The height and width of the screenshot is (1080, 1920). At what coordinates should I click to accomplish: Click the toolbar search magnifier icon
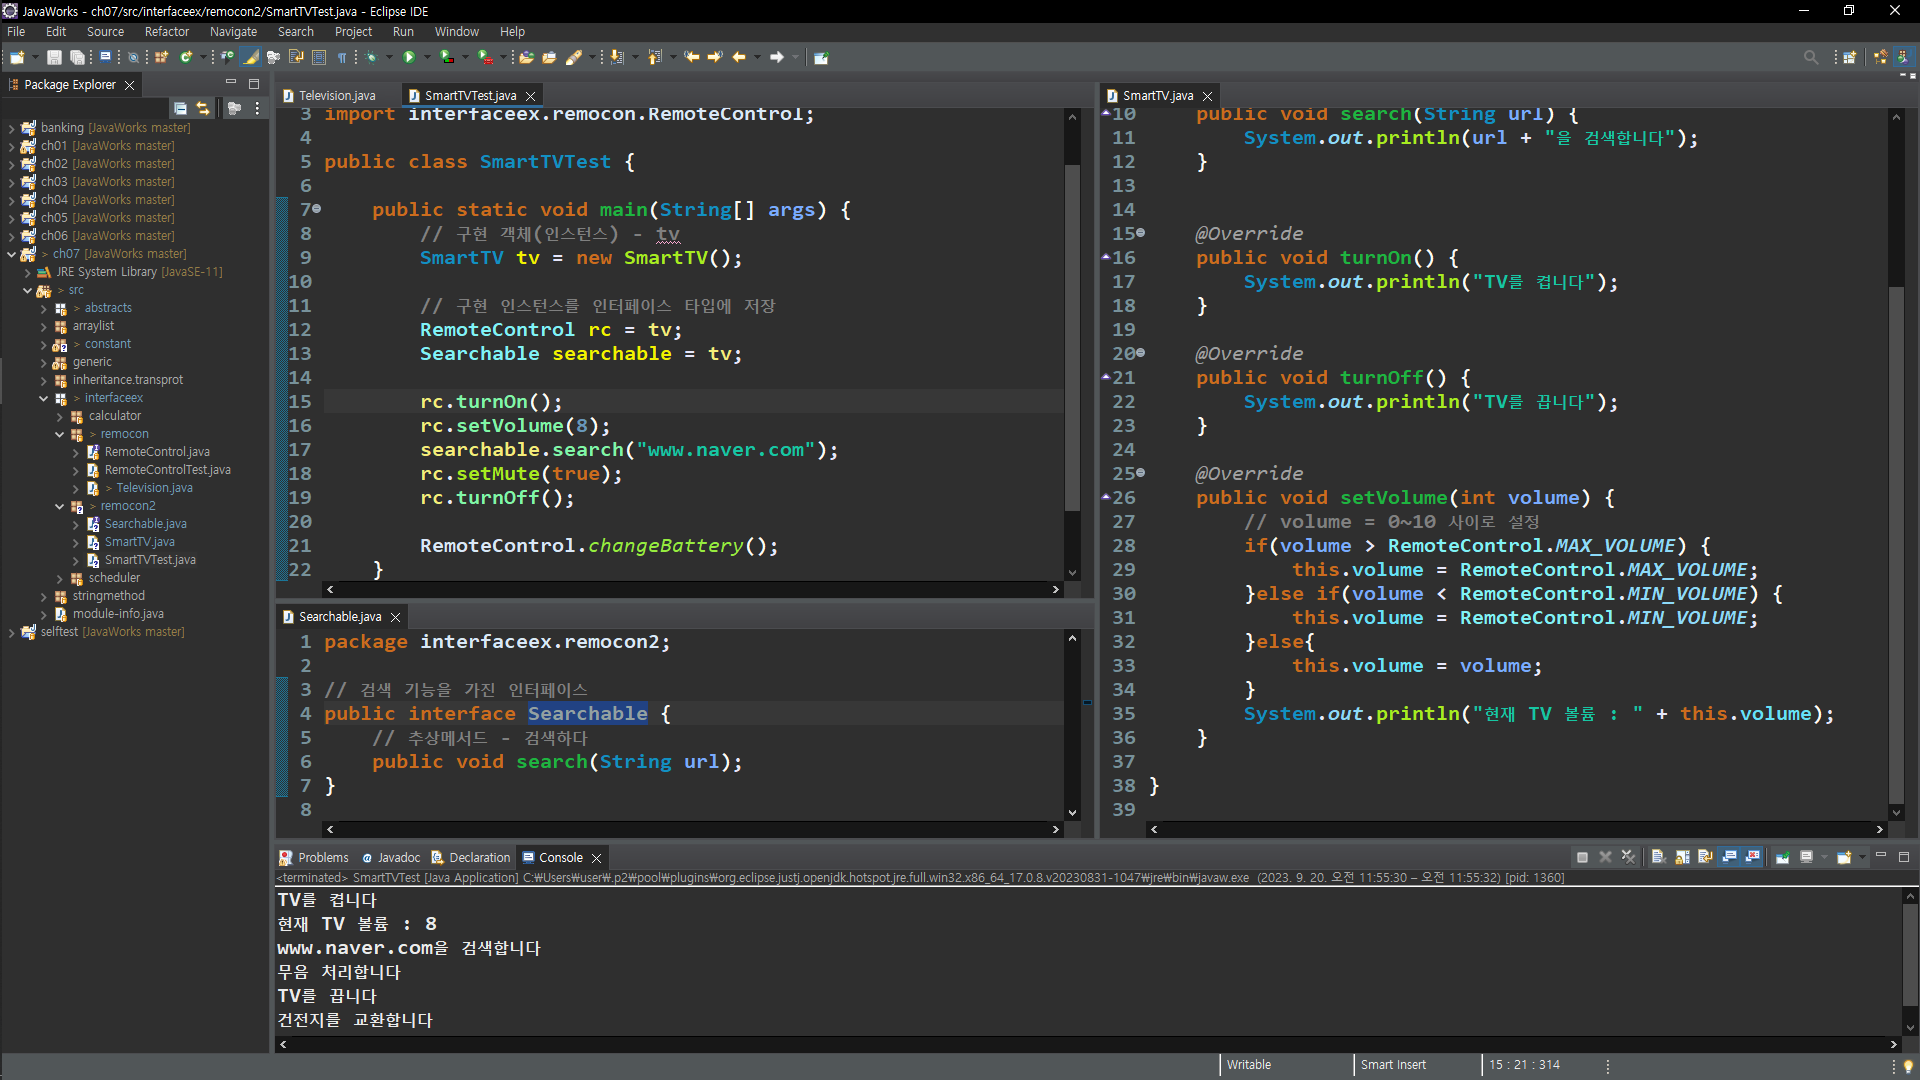(1810, 57)
